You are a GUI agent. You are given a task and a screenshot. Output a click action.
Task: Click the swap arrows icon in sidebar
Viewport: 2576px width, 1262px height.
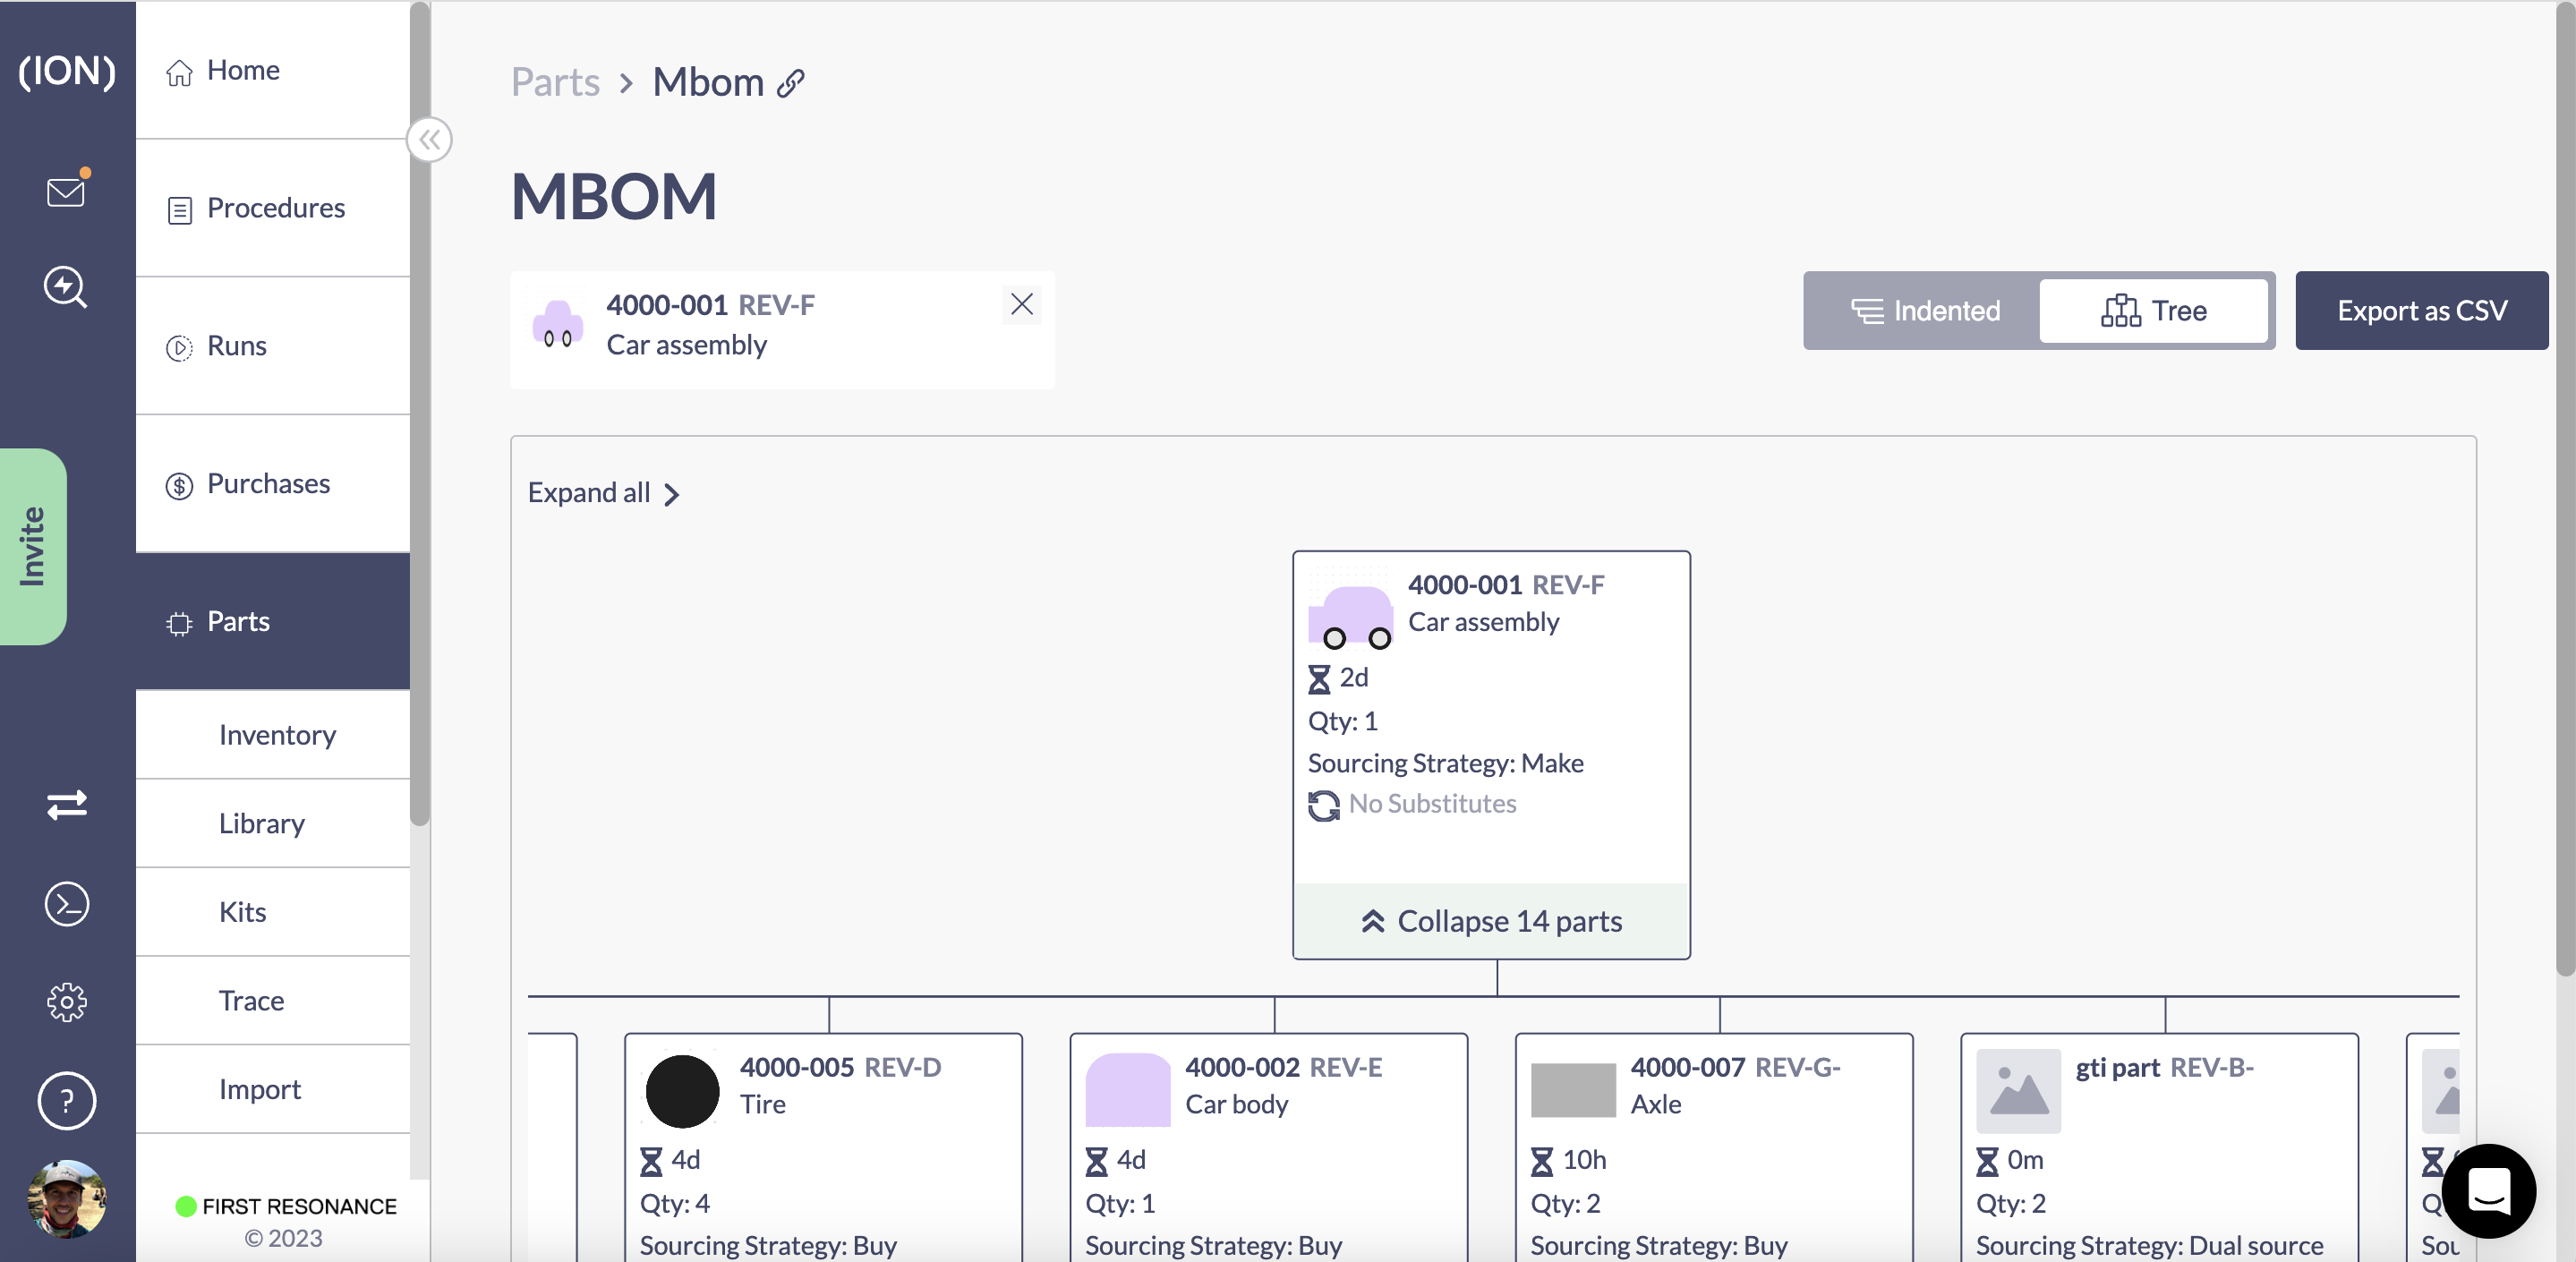point(66,804)
